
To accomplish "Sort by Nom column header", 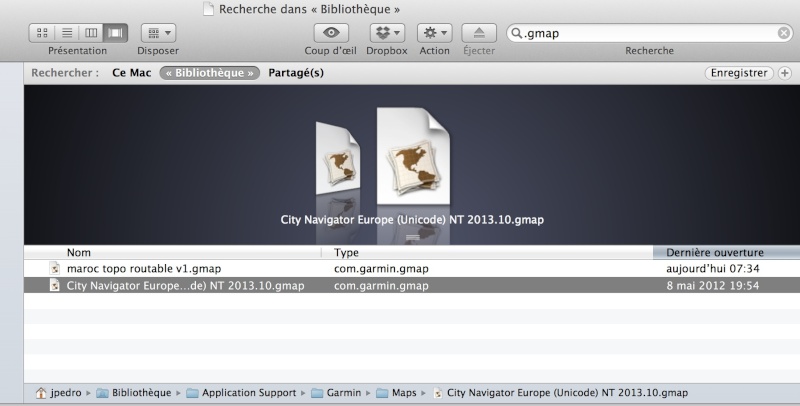I will pos(172,252).
